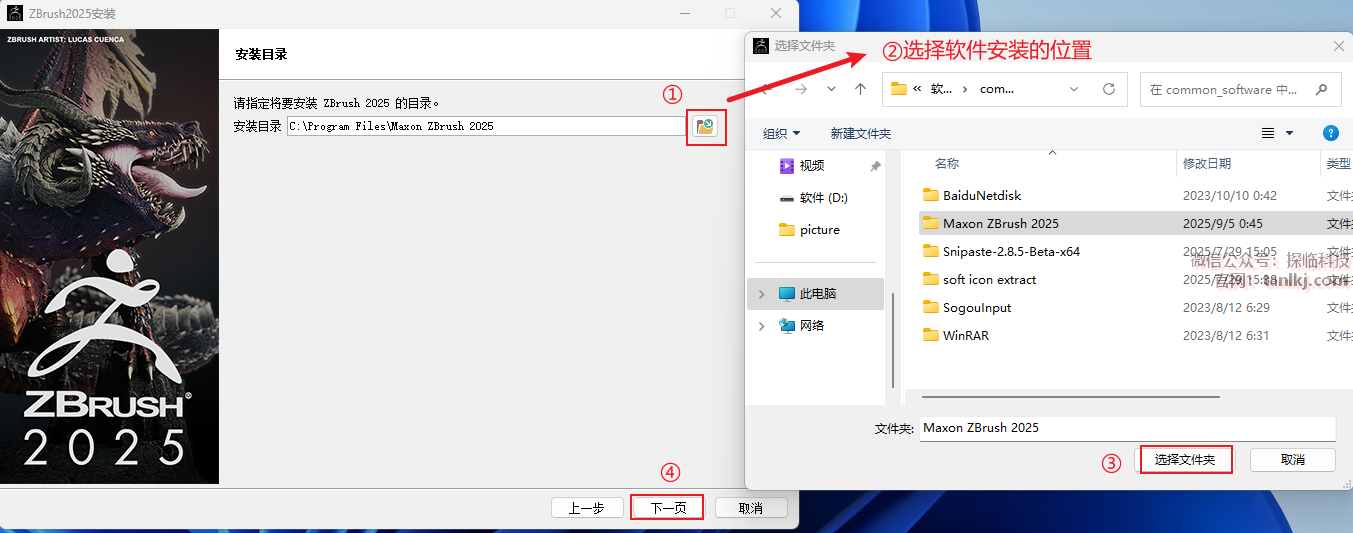Screen dimensions: 1353x533
Task: Select the com… breadcrumb in address bar
Action: click(997, 89)
